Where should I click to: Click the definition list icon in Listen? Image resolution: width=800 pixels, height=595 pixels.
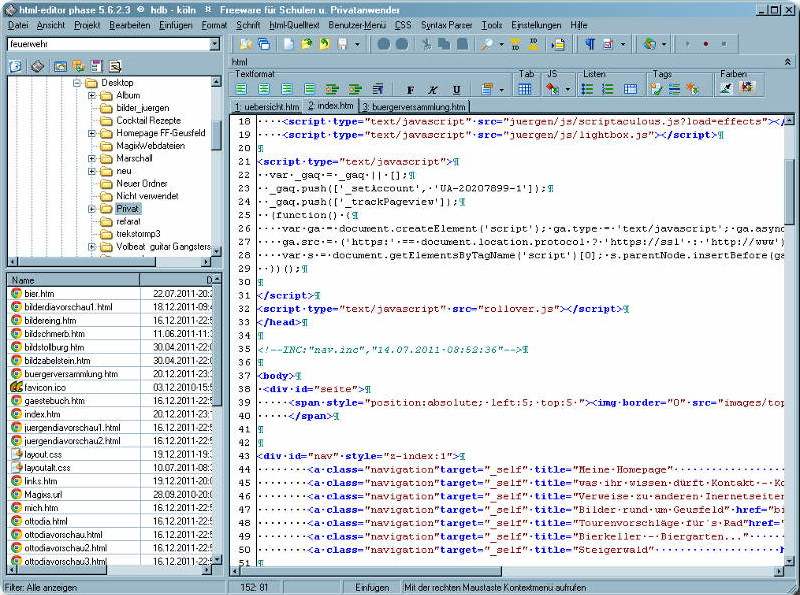(x=631, y=89)
